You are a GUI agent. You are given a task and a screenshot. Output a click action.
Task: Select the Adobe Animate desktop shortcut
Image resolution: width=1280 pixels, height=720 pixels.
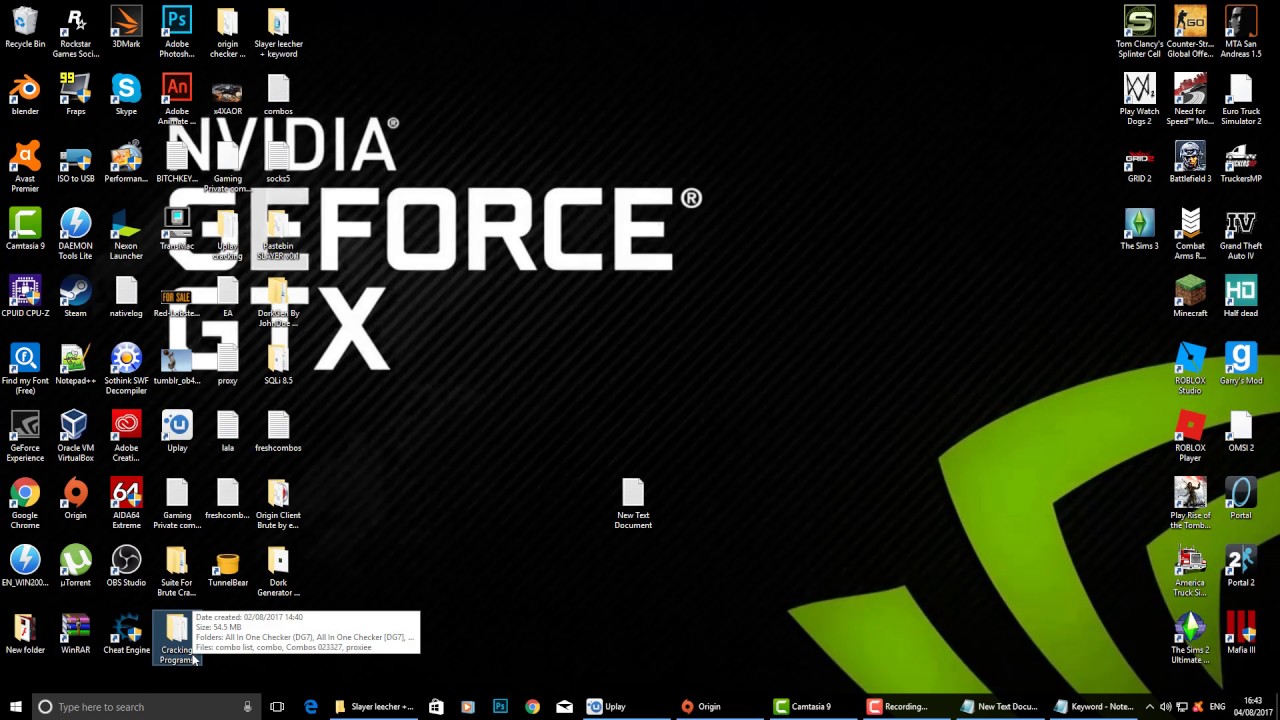click(177, 99)
